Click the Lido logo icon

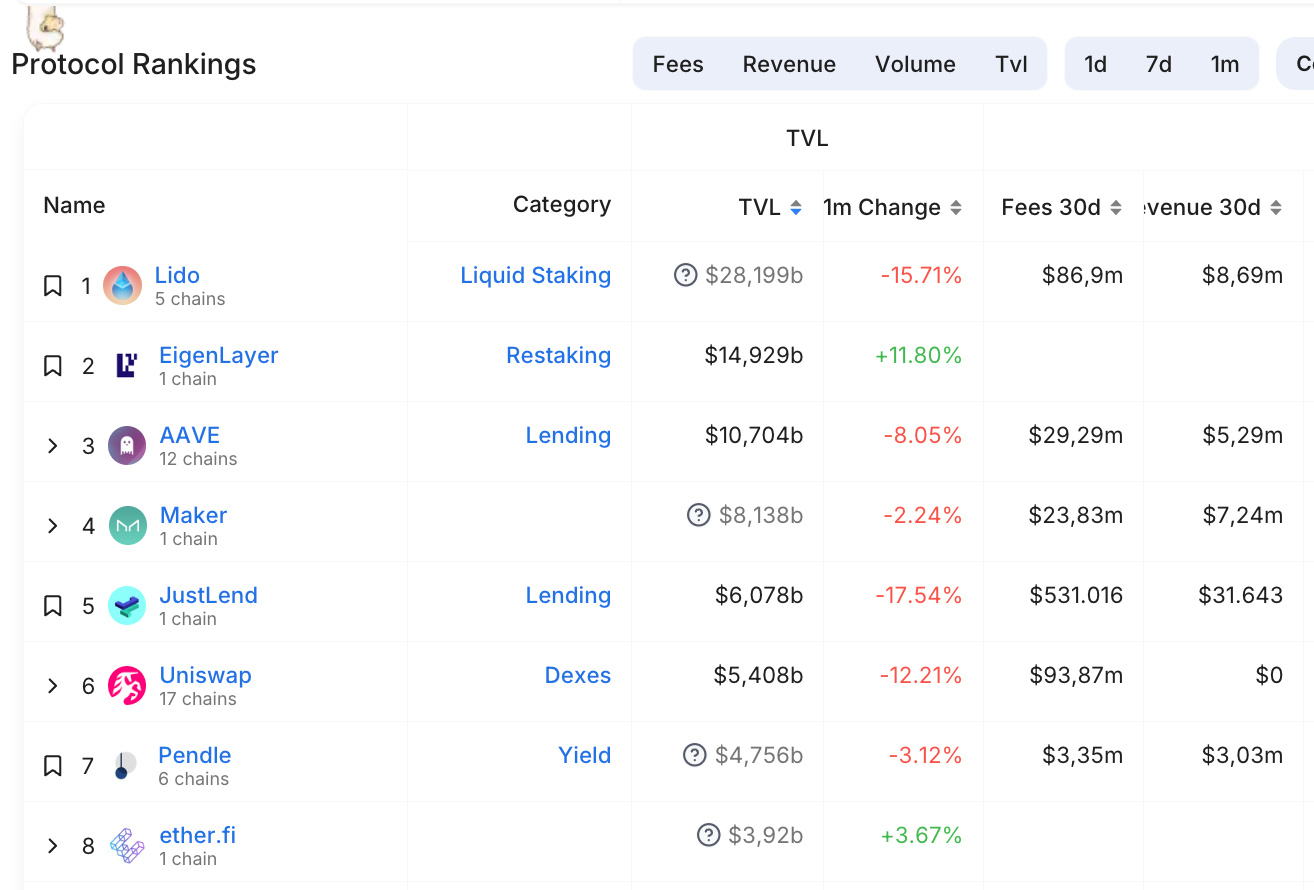[x=123, y=286]
